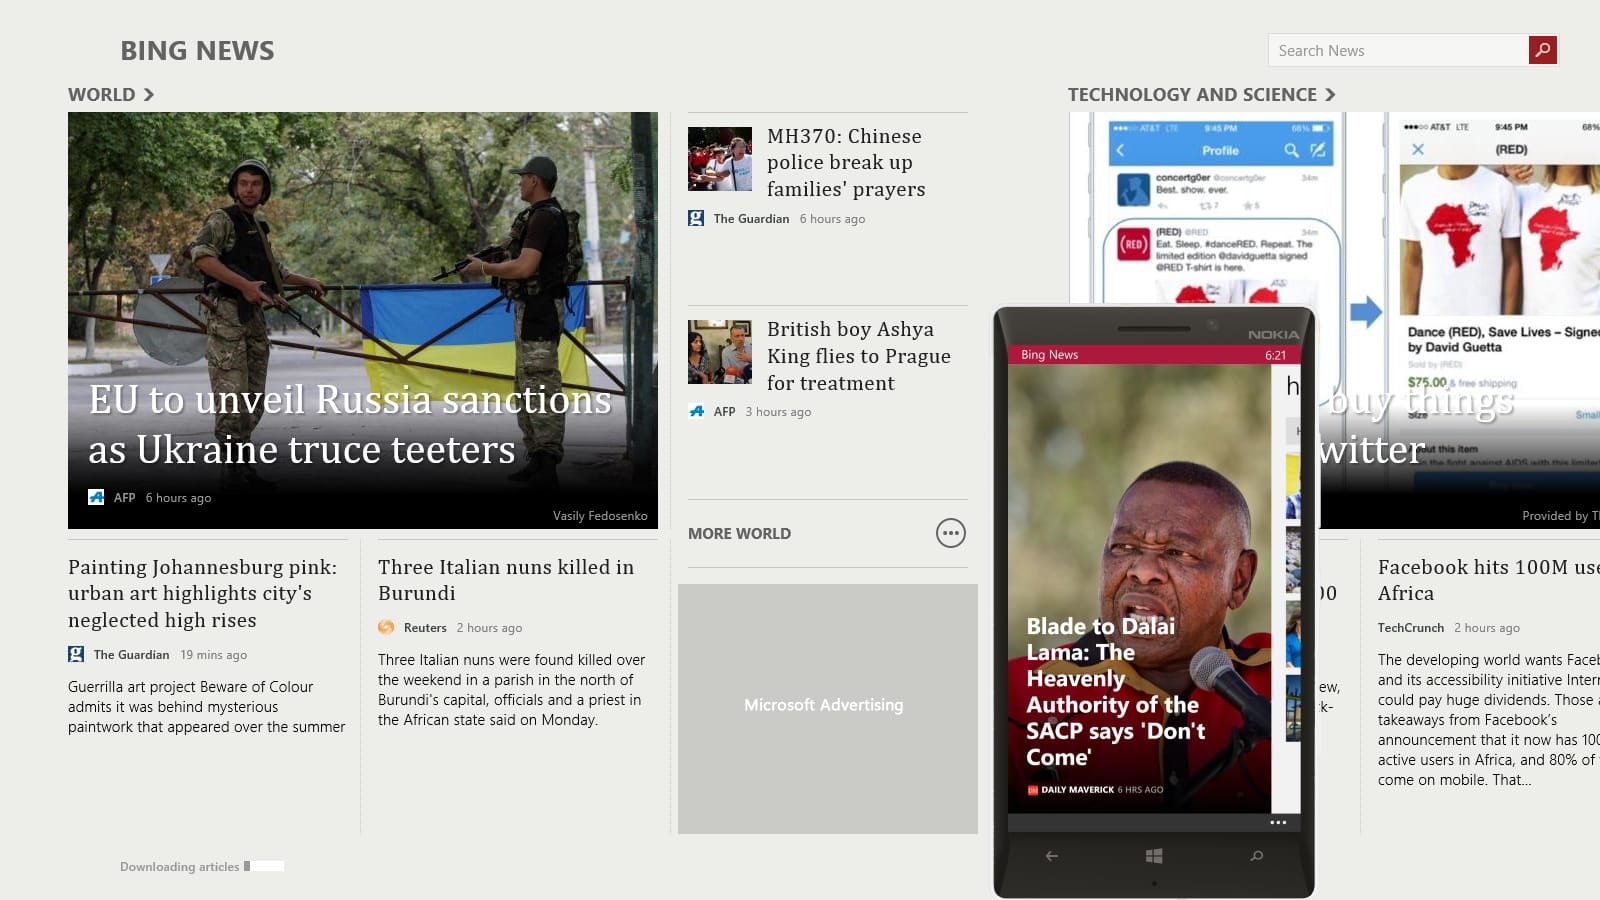The width and height of the screenshot is (1600, 900).
Task: Tap the phone app bar ellipsis
Action: tap(1278, 822)
